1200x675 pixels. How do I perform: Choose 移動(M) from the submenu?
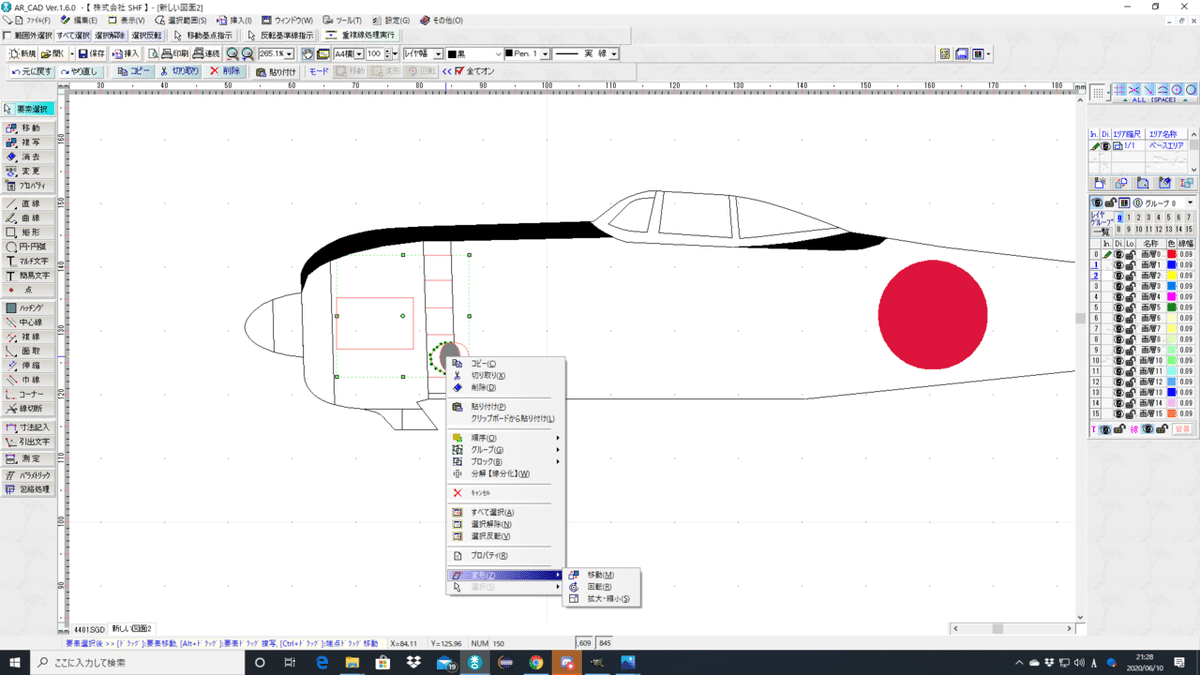point(601,575)
